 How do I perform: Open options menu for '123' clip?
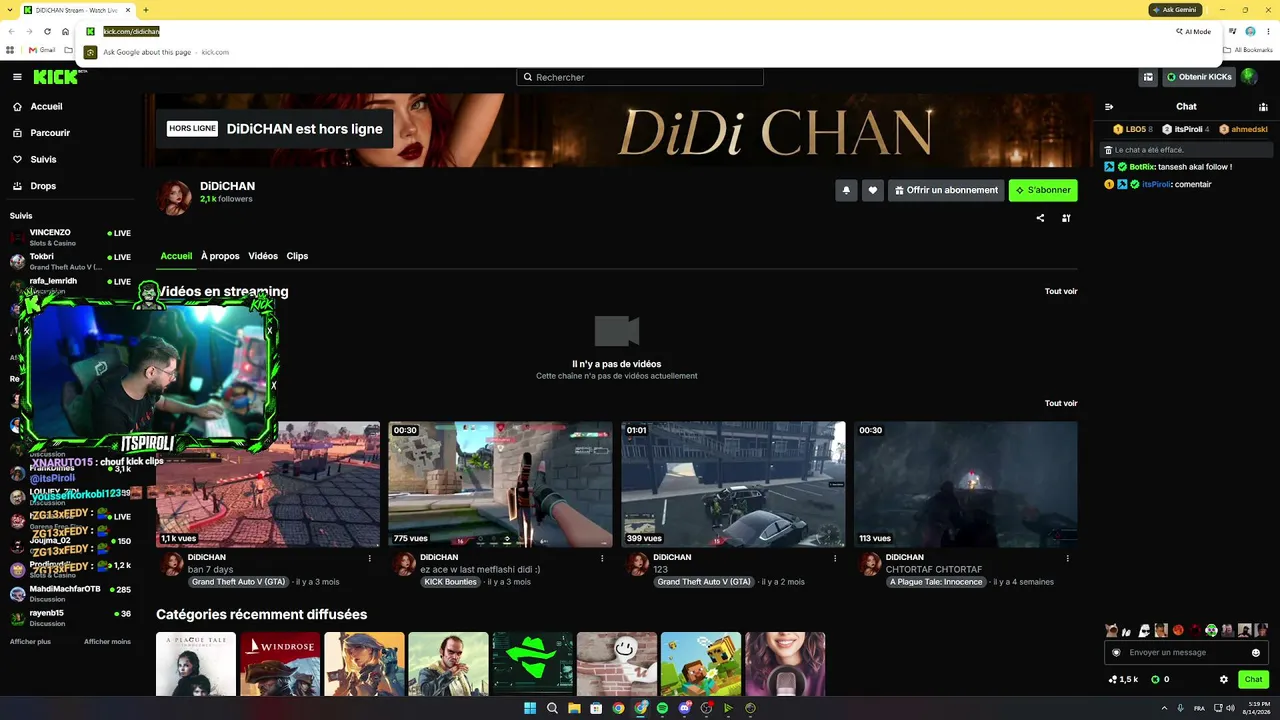point(835,558)
